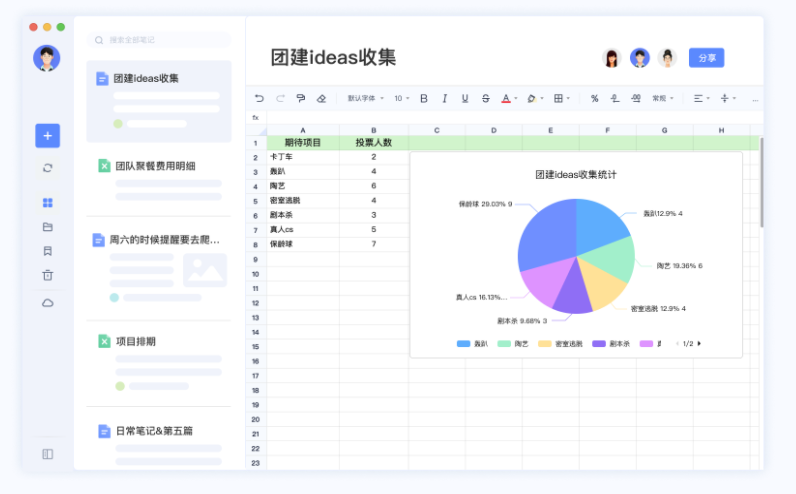Toggle the 密室逃脱 legend item in chart
Screen dimensions: 796x494
point(560,344)
